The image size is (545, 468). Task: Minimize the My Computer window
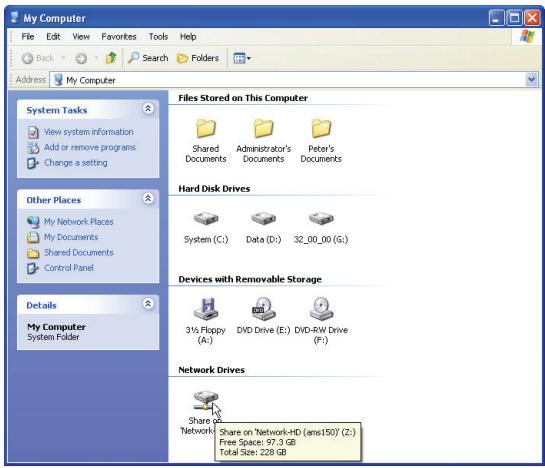[x=496, y=18]
